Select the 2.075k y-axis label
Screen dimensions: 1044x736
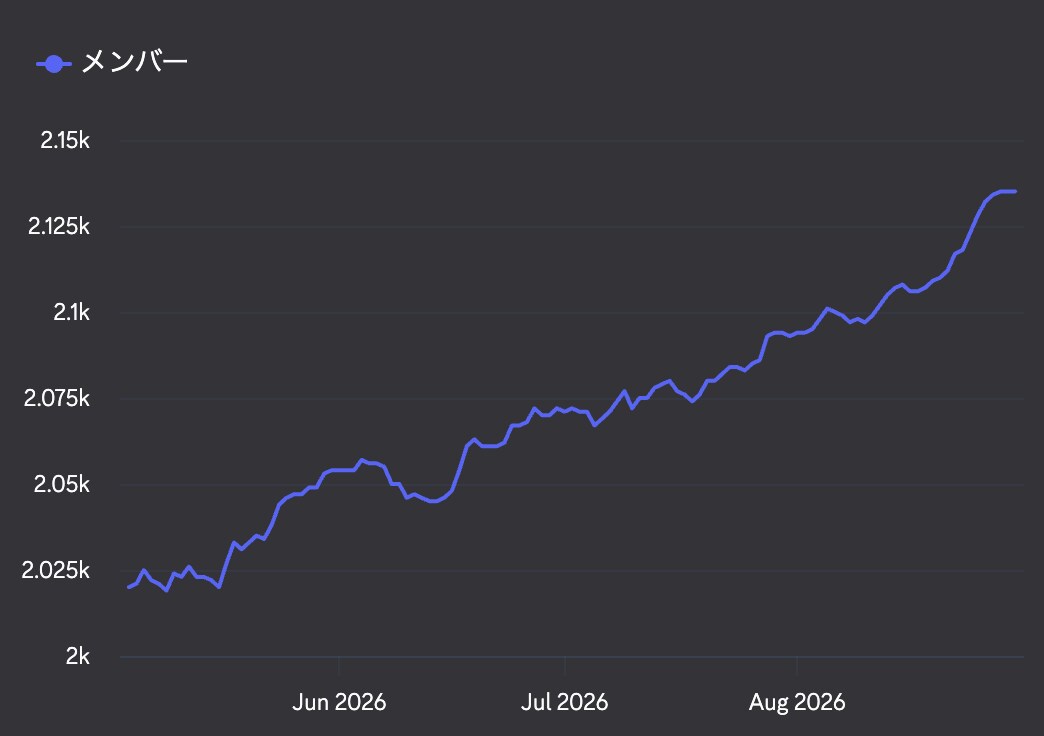coord(57,398)
